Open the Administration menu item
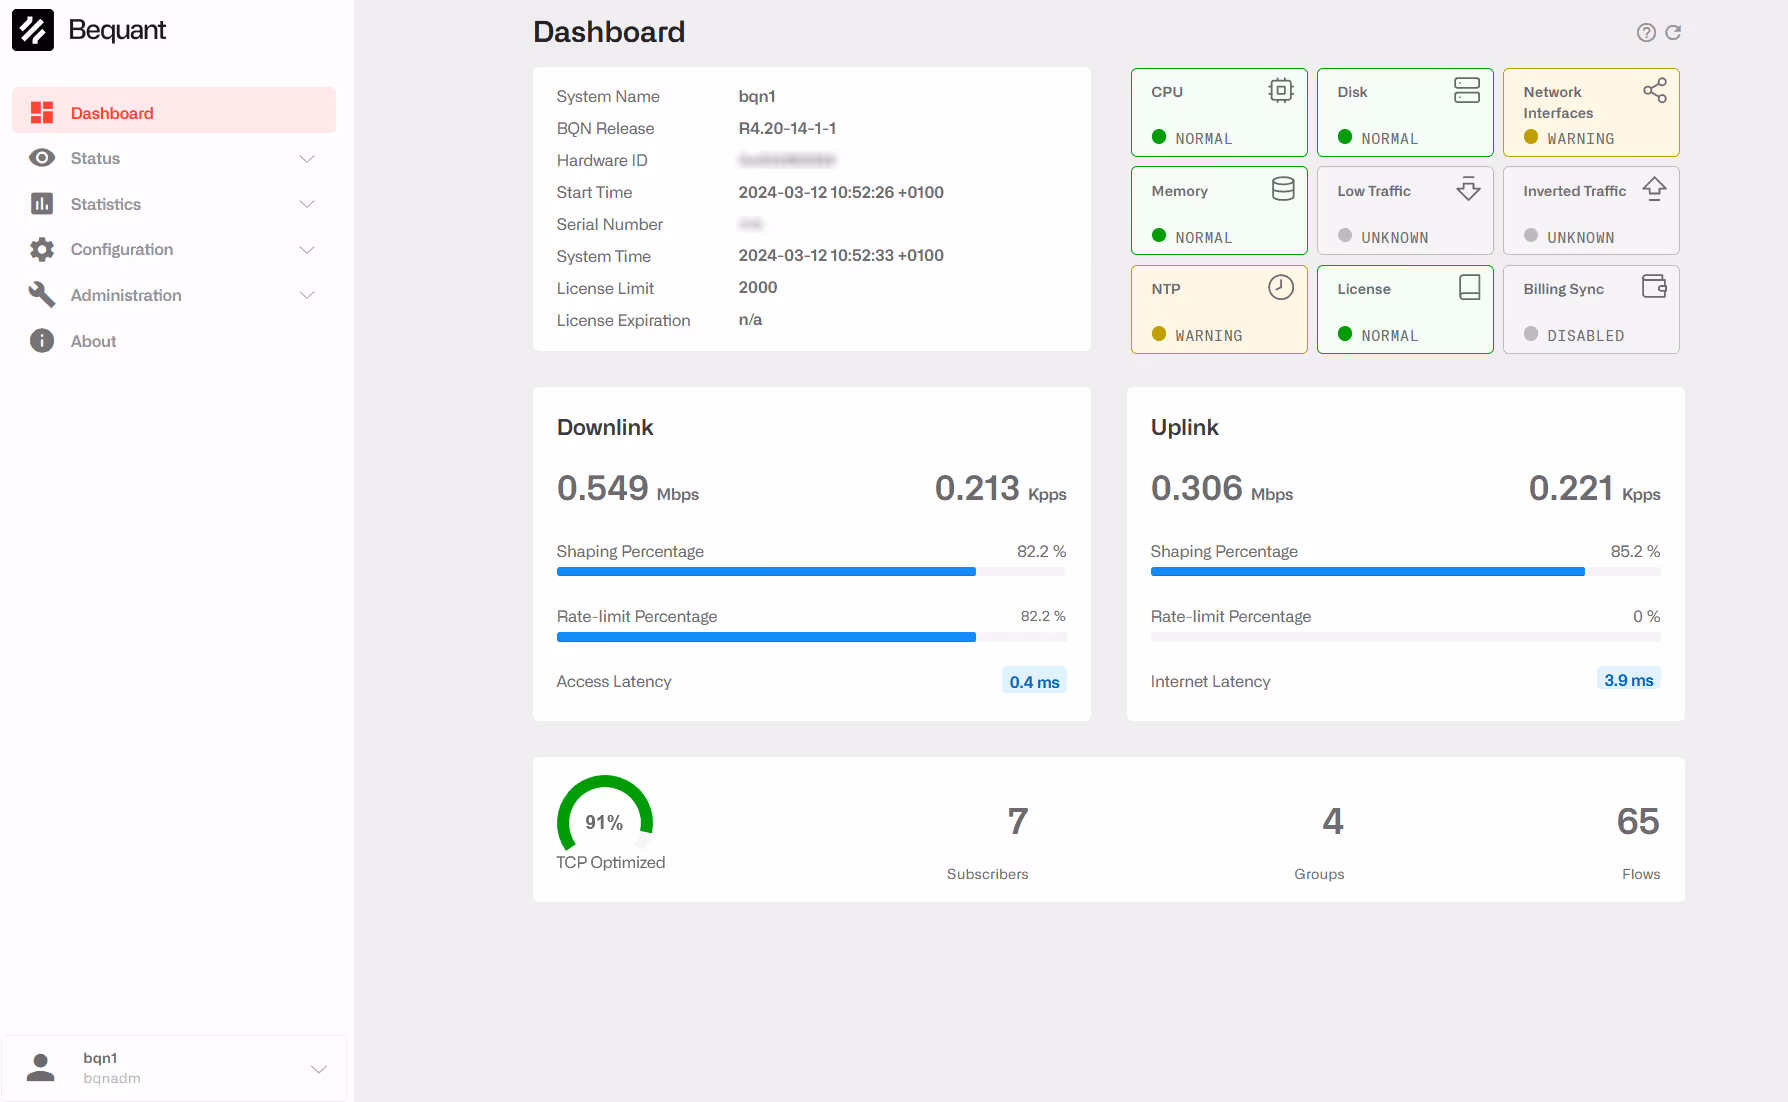 (174, 295)
